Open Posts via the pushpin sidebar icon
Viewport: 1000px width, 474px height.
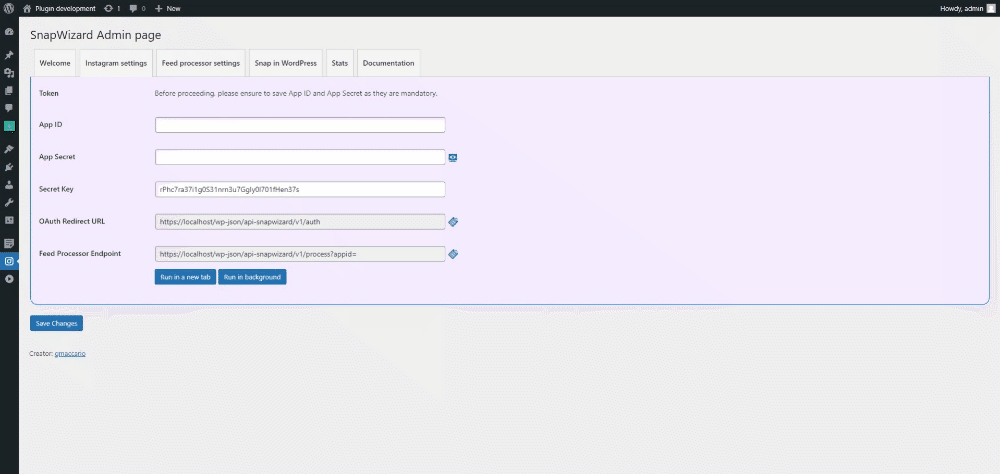coord(9,56)
